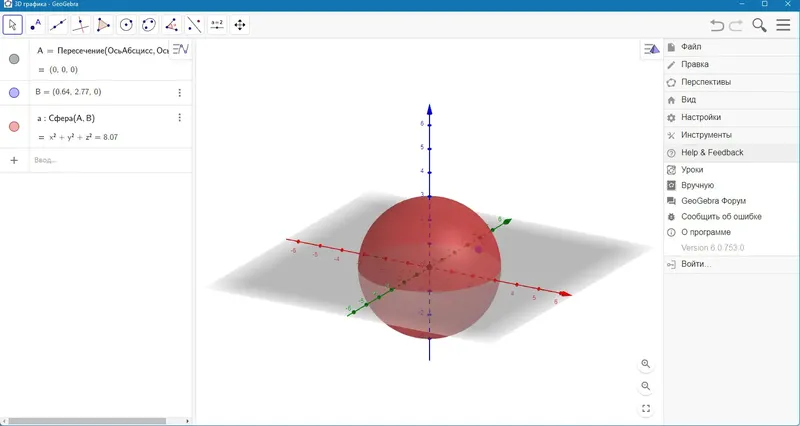The image size is (800, 426).
Task: Open the Уроки tutorials entry
Action: point(731,170)
